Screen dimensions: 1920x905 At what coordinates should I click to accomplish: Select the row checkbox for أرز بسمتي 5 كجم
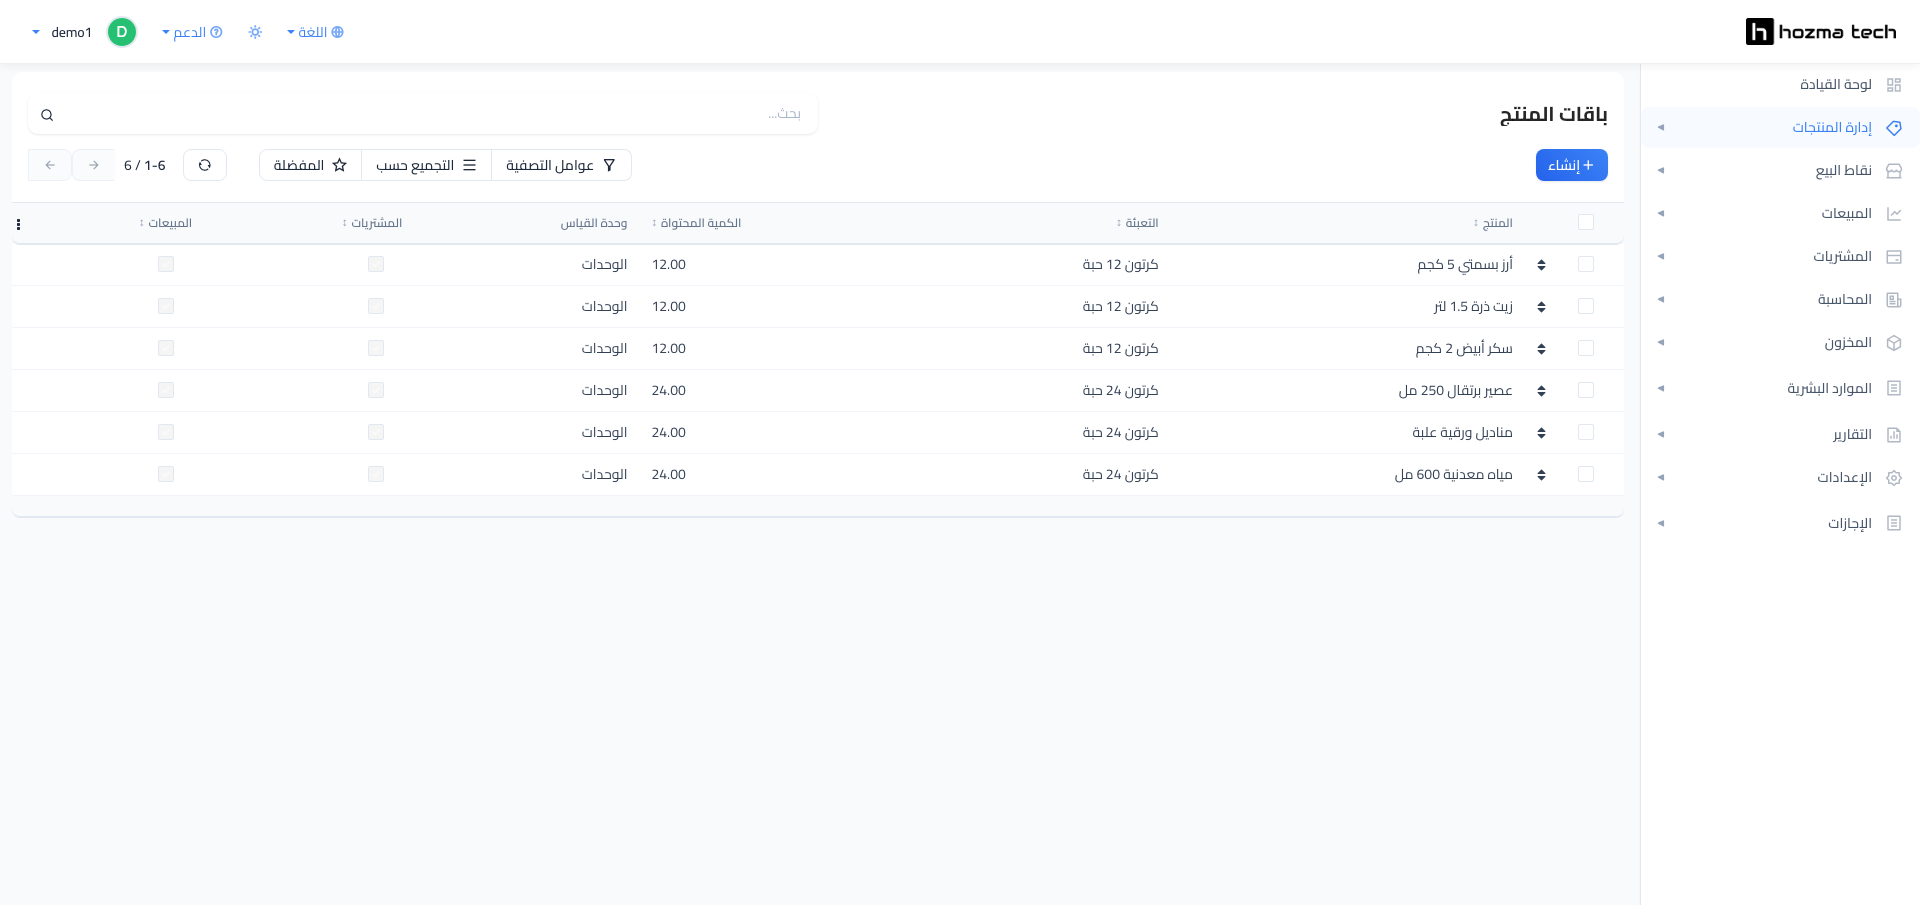click(1586, 264)
